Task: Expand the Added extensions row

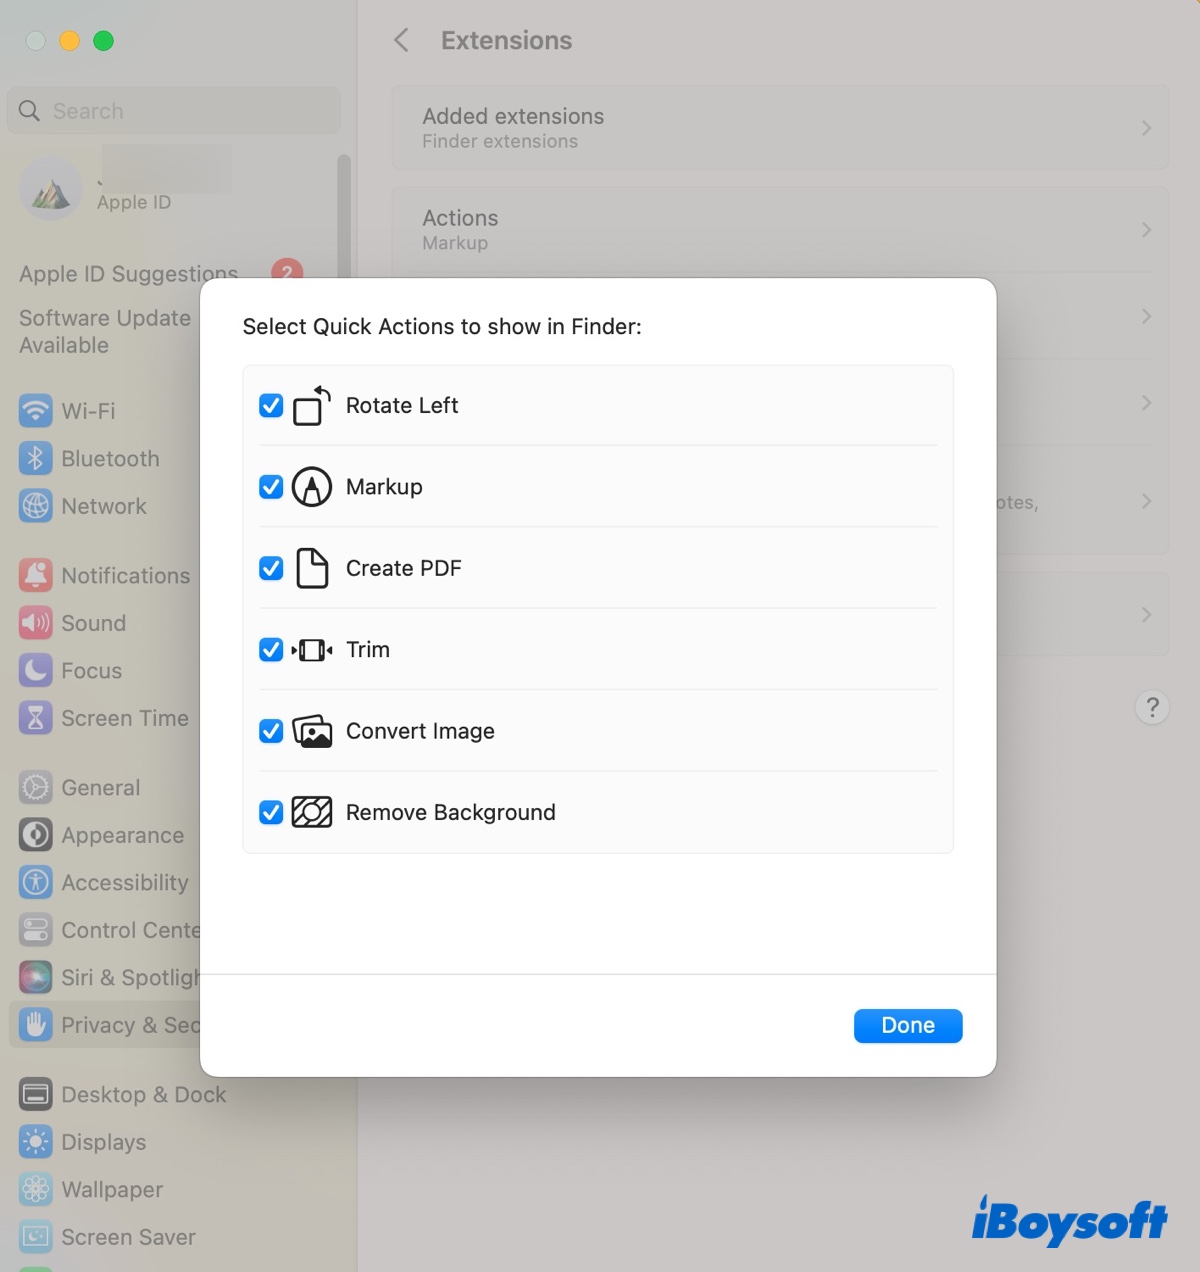Action: coord(1146,128)
